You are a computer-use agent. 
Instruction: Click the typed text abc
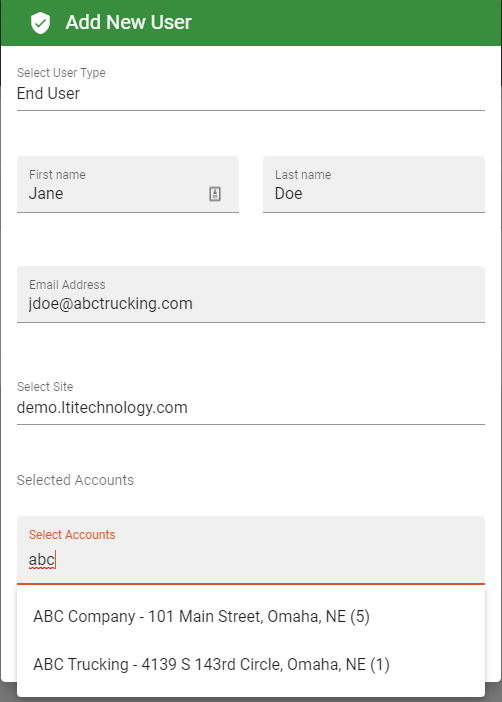42,560
